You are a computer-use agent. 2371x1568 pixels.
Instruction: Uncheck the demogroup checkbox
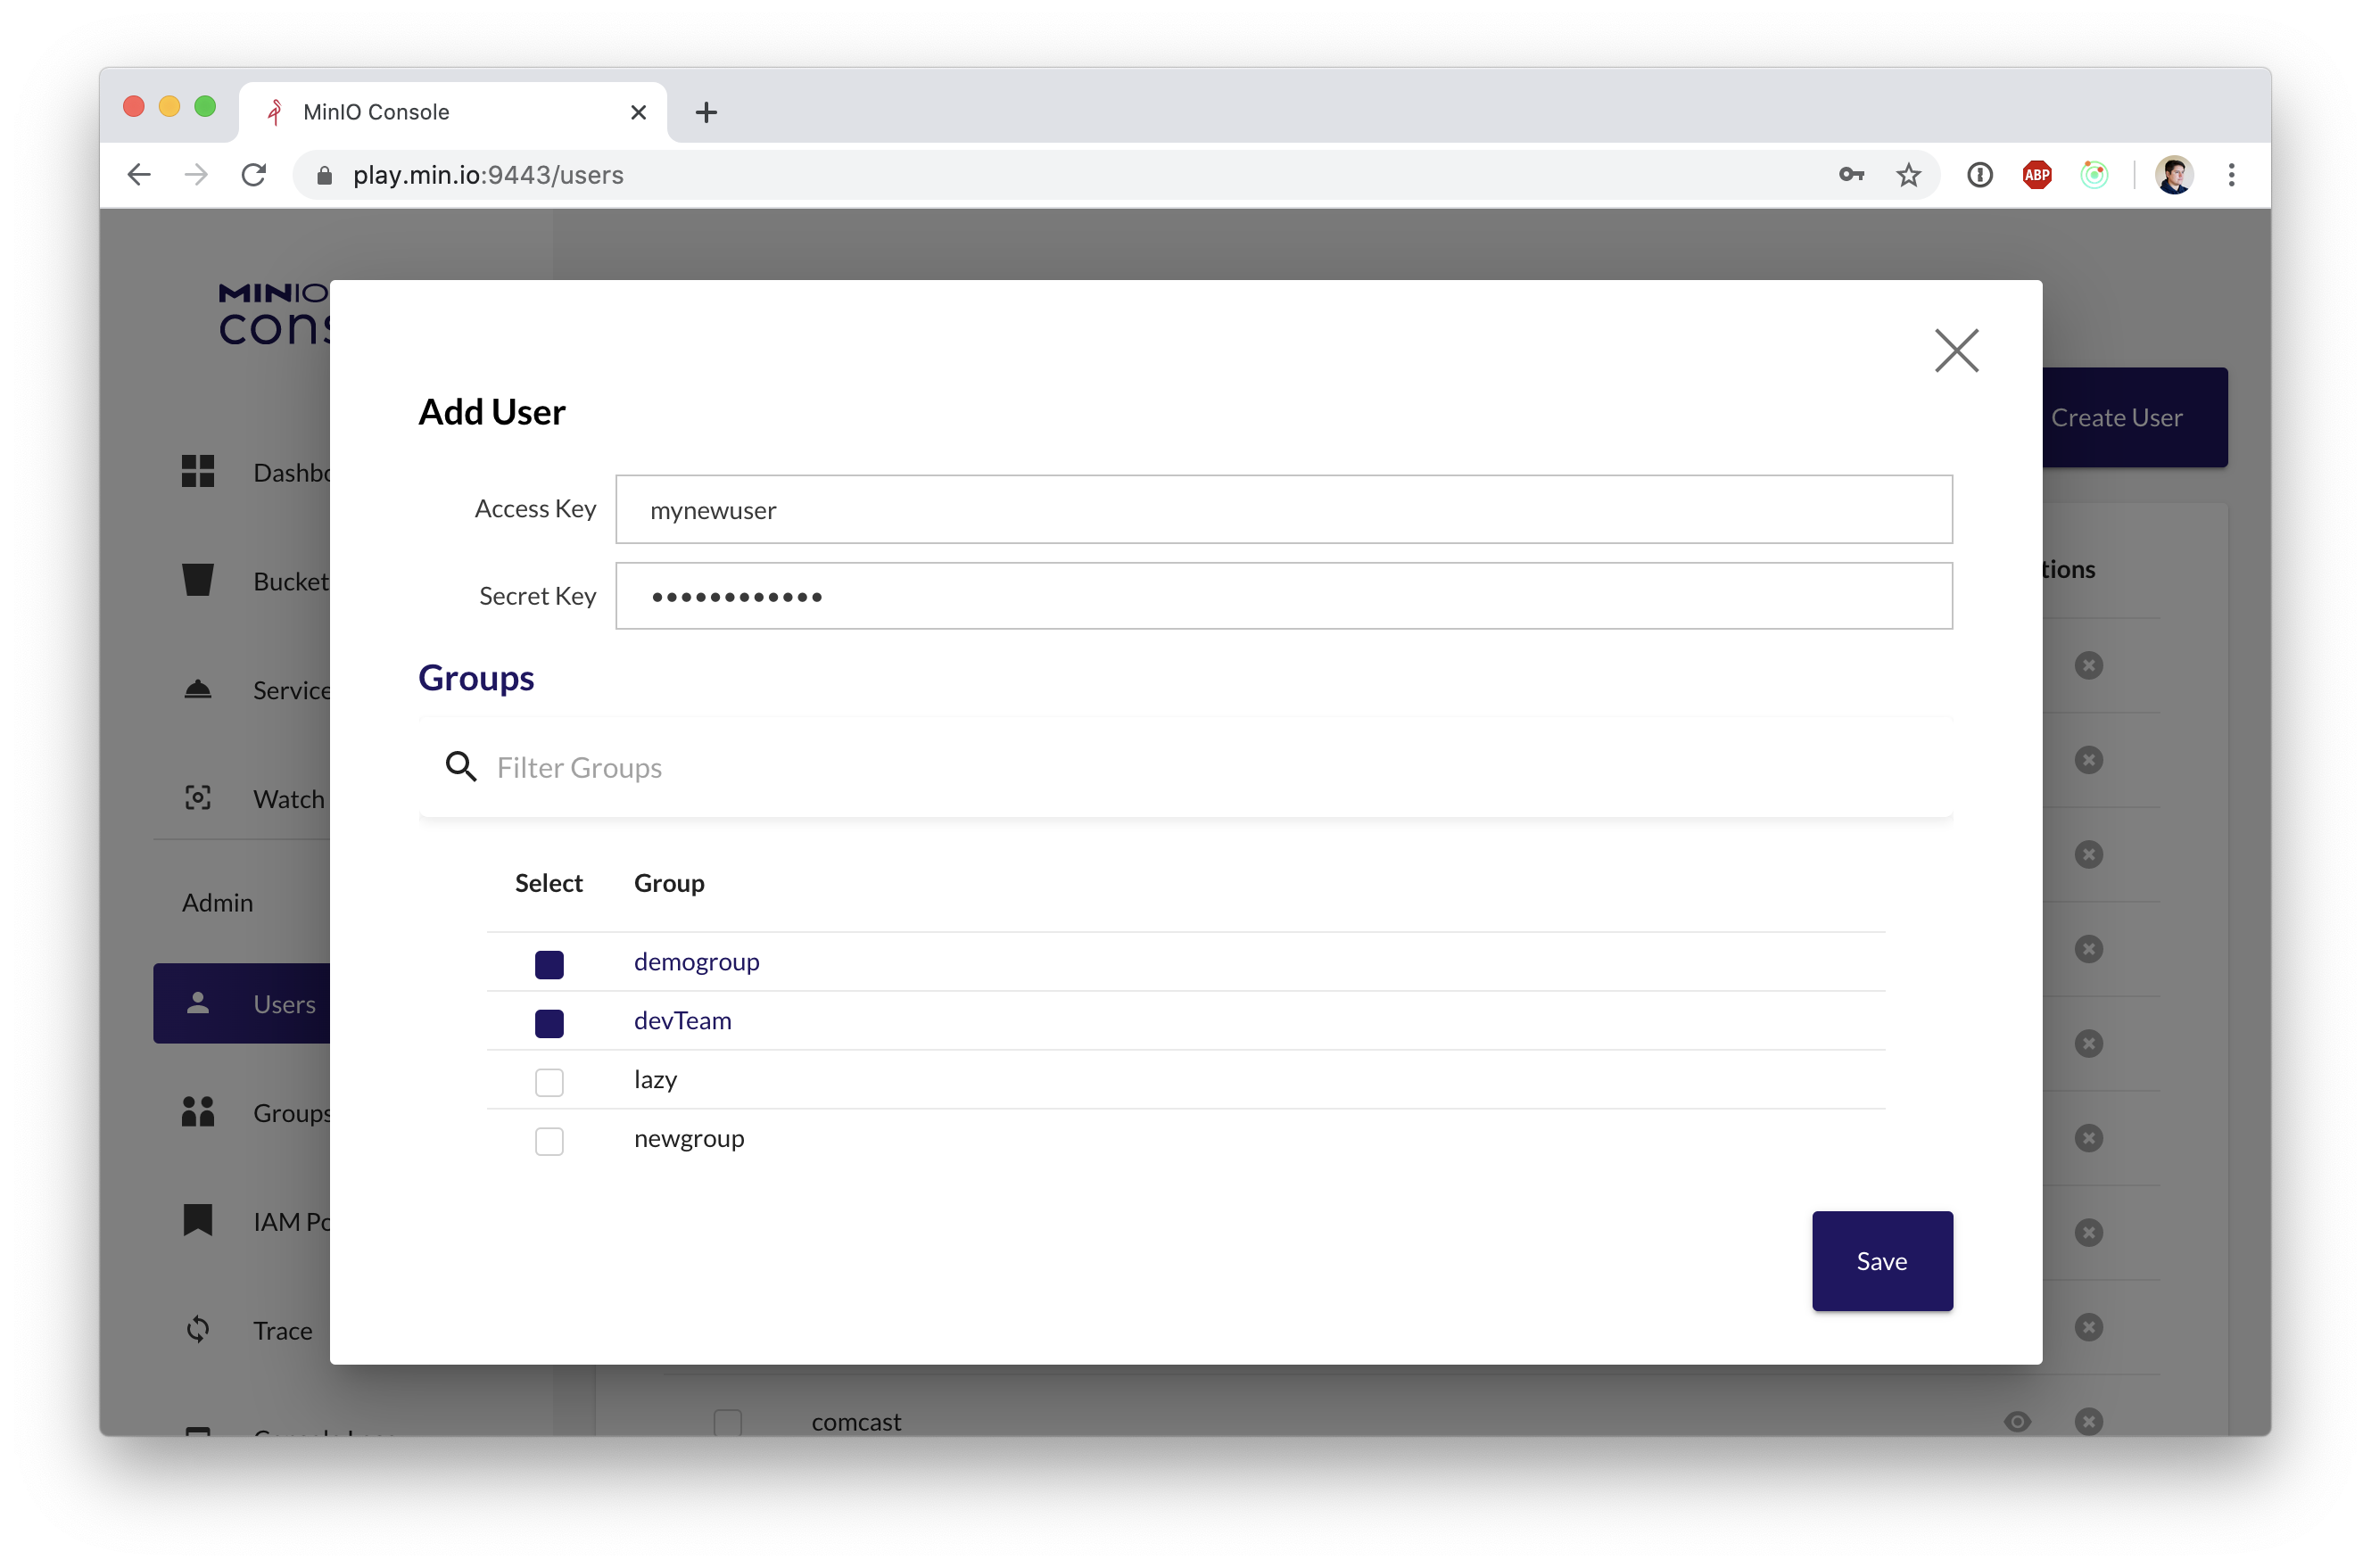coord(549,964)
